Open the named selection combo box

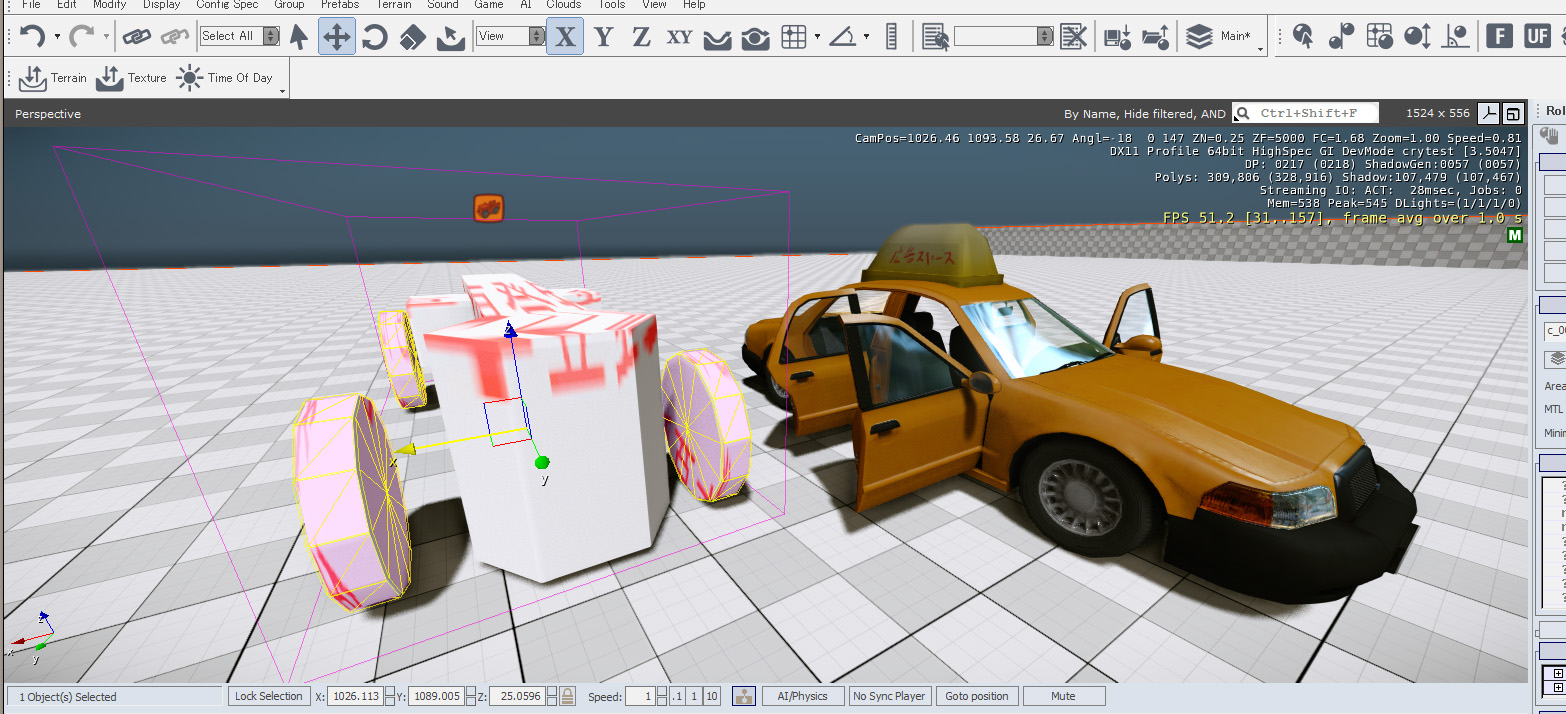click(x=1004, y=36)
